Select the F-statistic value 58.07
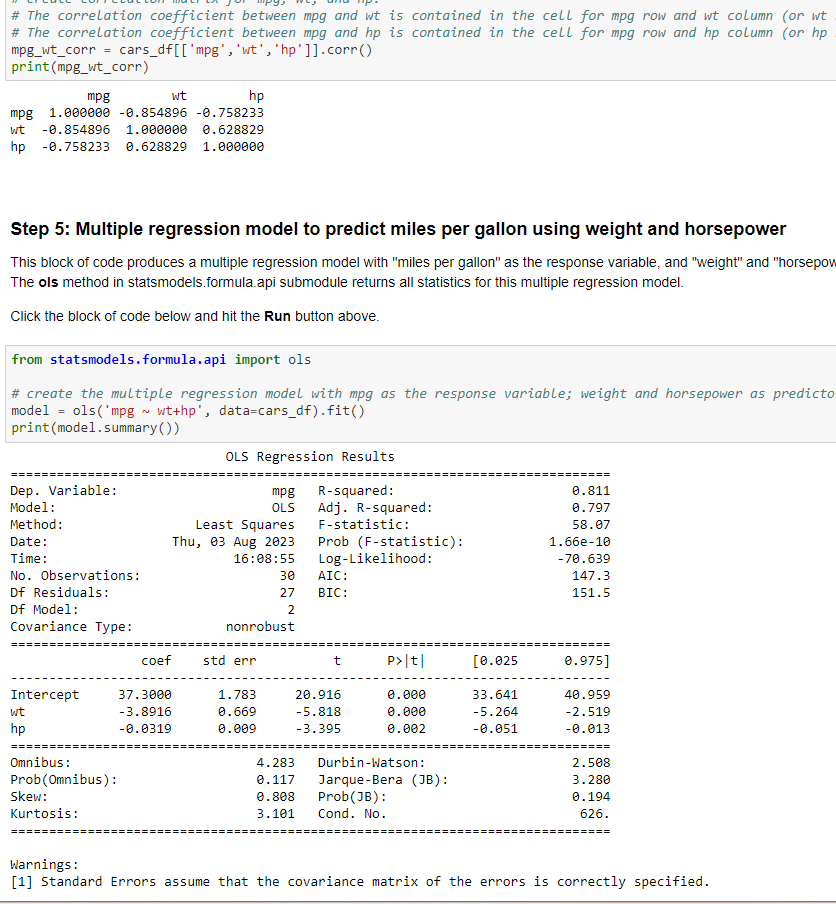836x904 pixels. point(591,525)
